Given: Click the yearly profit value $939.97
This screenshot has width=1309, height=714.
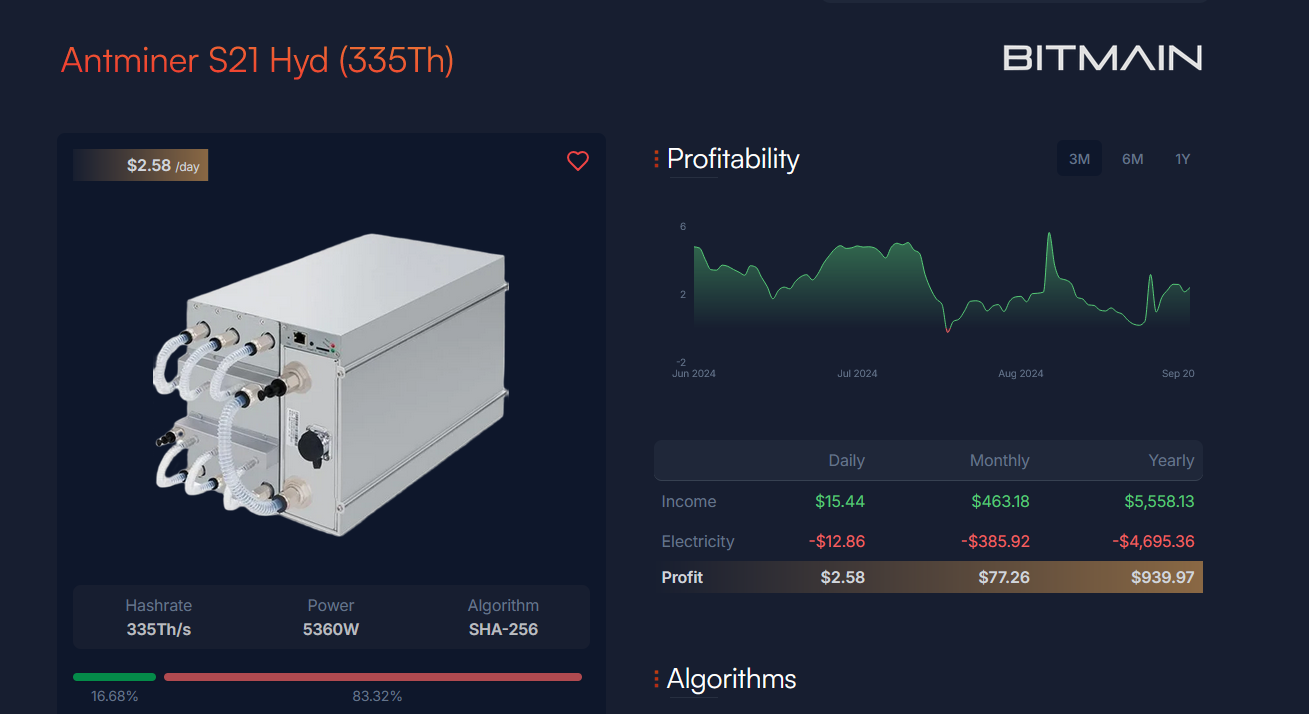Looking at the screenshot, I should pos(1162,578).
